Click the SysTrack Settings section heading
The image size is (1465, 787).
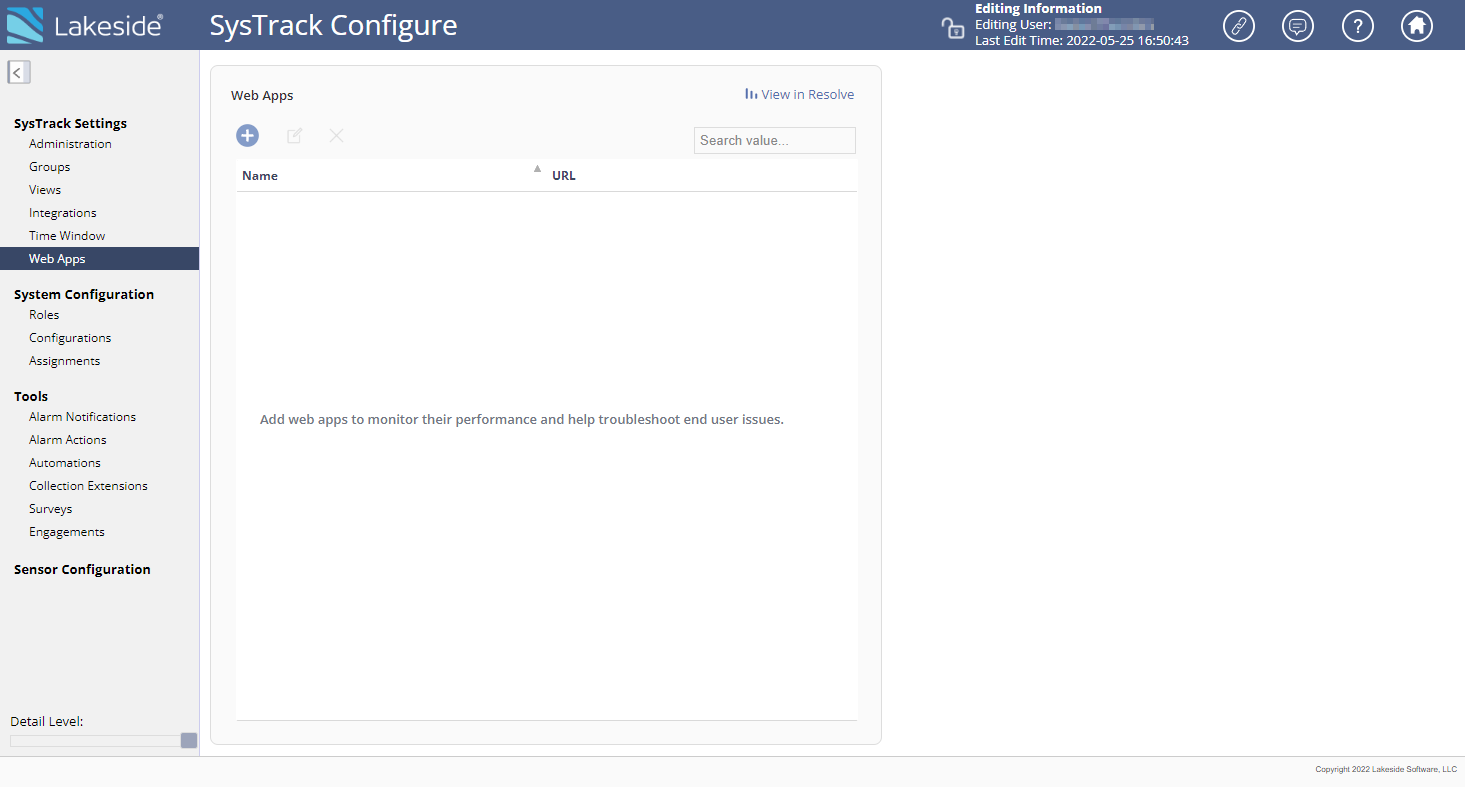click(70, 124)
